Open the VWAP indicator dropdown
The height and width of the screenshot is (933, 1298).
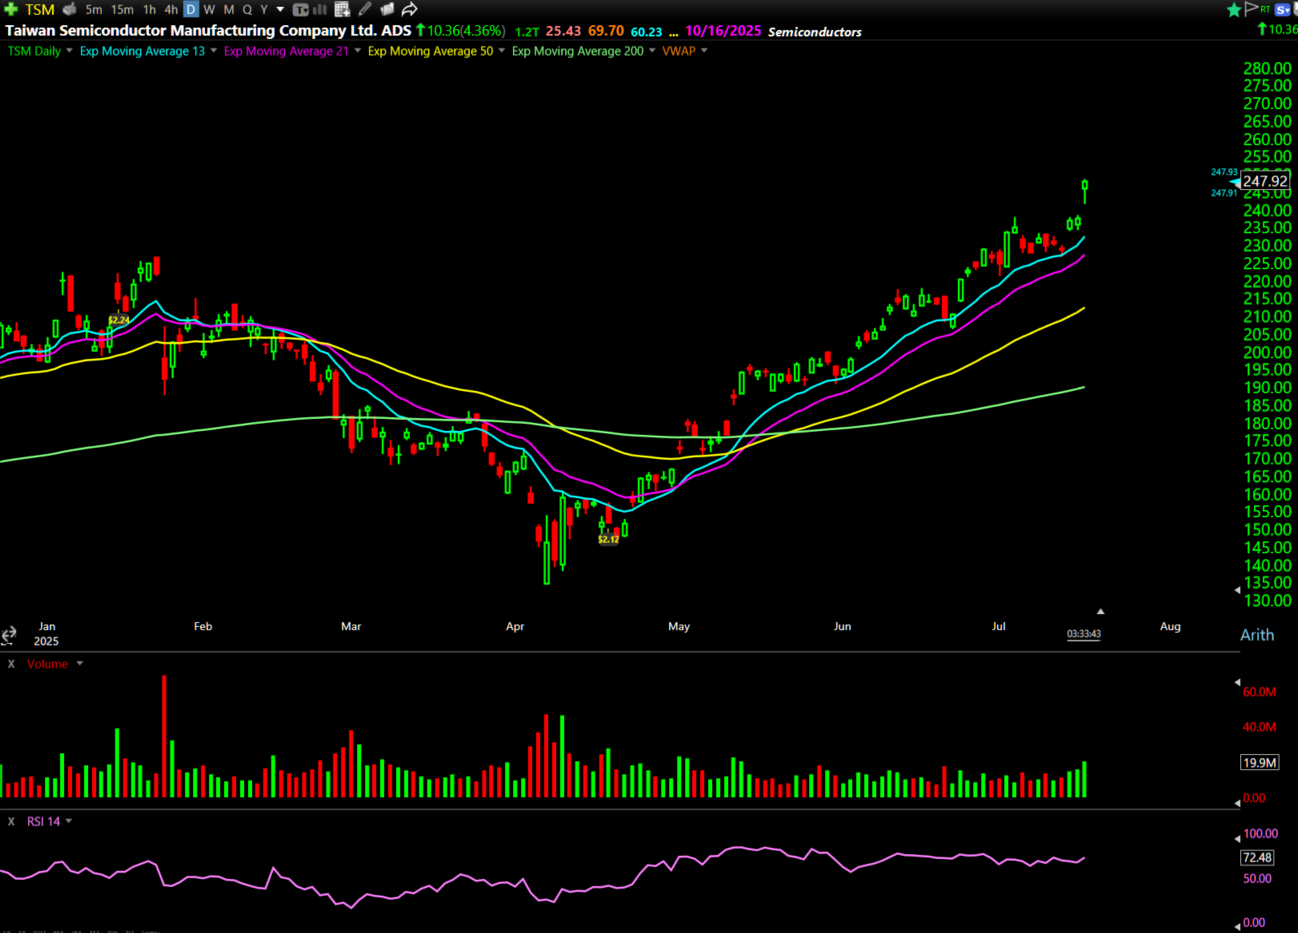[704, 51]
